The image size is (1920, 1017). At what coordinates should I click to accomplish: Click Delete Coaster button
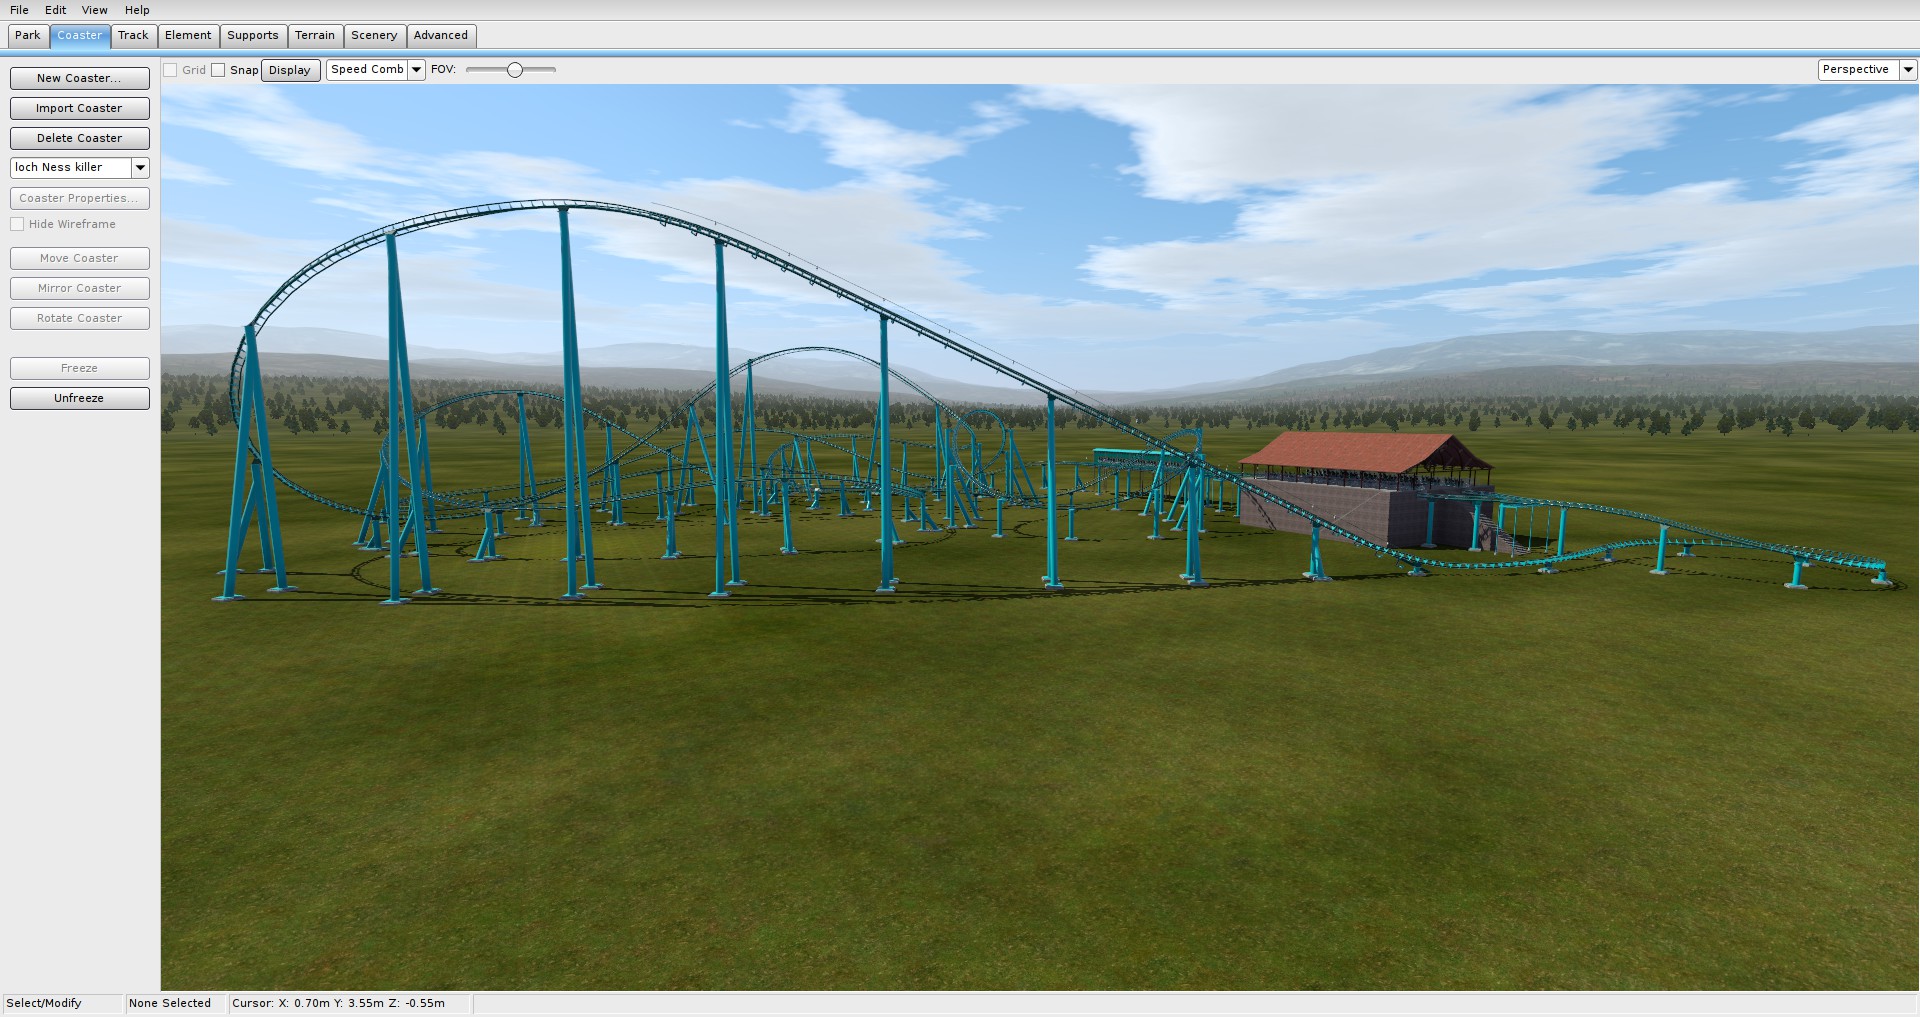tap(80, 138)
